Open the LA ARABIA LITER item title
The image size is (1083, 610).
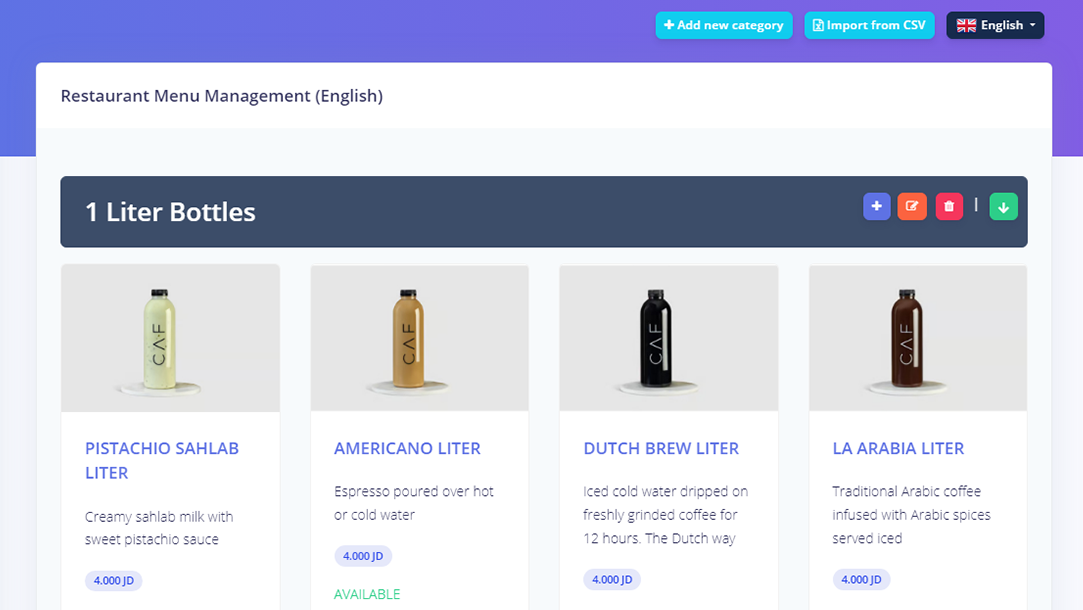(898, 448)
